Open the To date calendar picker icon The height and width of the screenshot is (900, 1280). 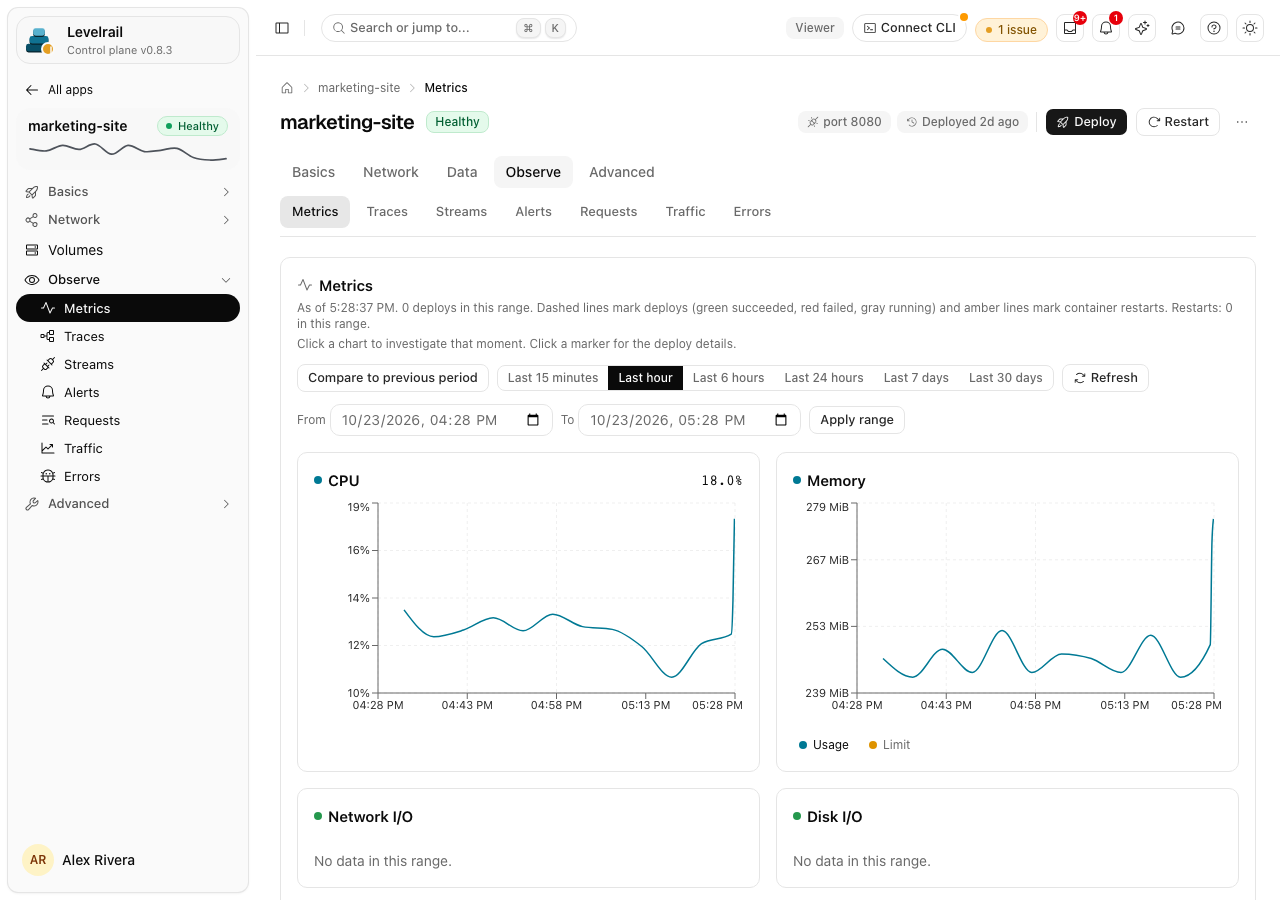(781, 420)
